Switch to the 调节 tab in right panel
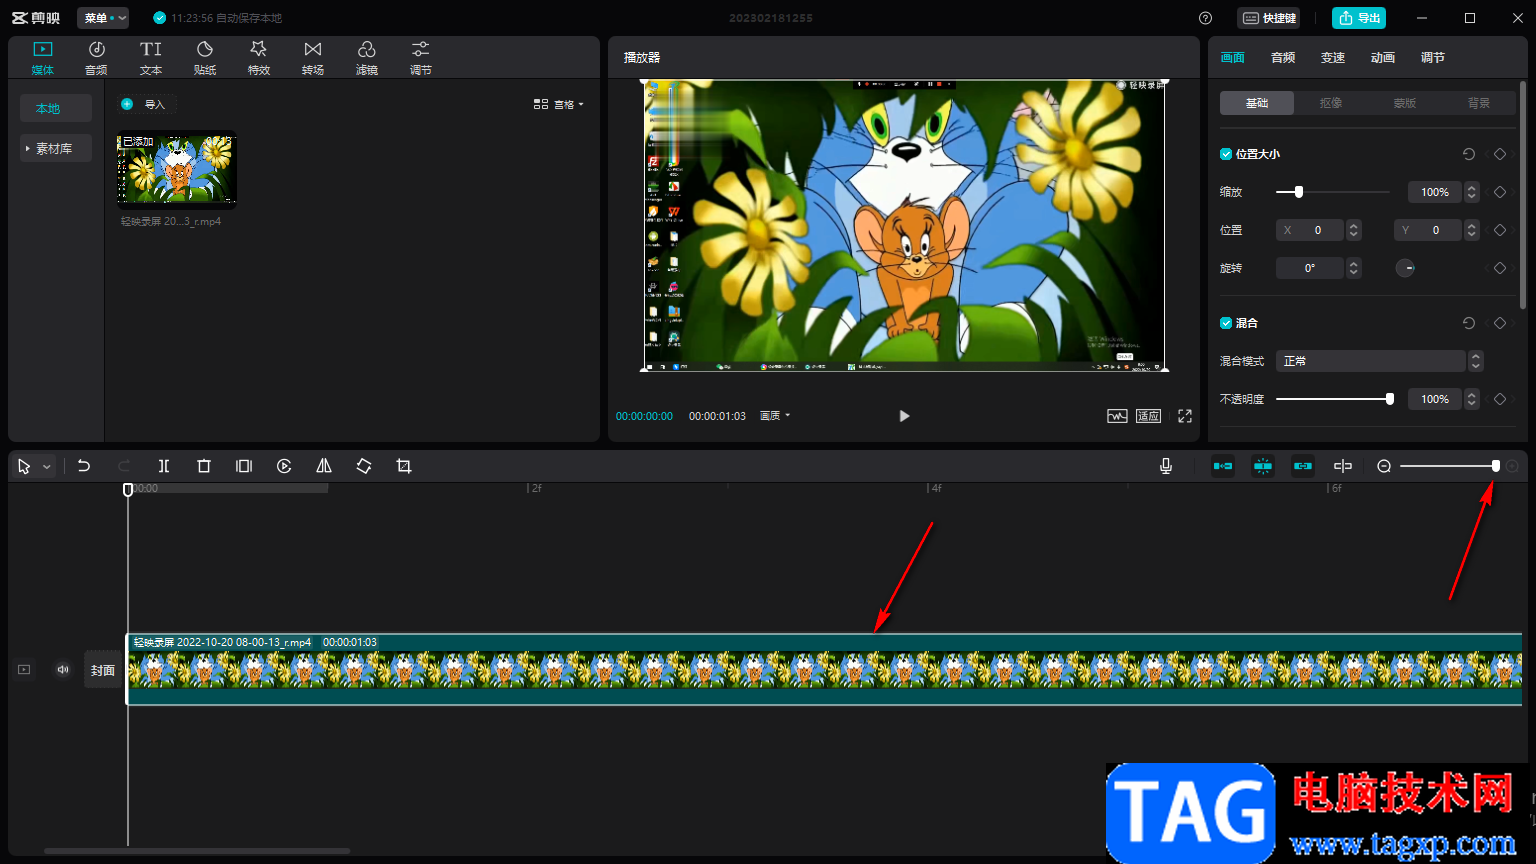Screen dimensions: 1536x864 (1433, 58)
